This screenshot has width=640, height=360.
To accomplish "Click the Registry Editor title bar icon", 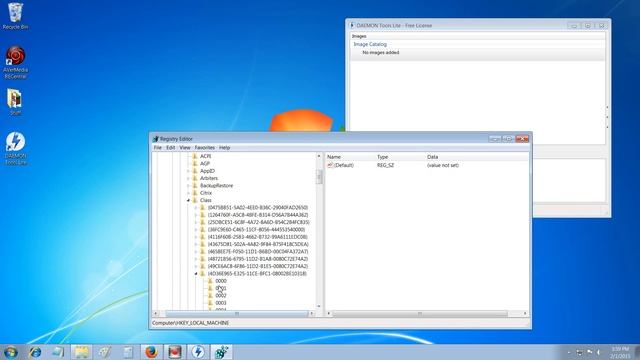I will (156, 139).
